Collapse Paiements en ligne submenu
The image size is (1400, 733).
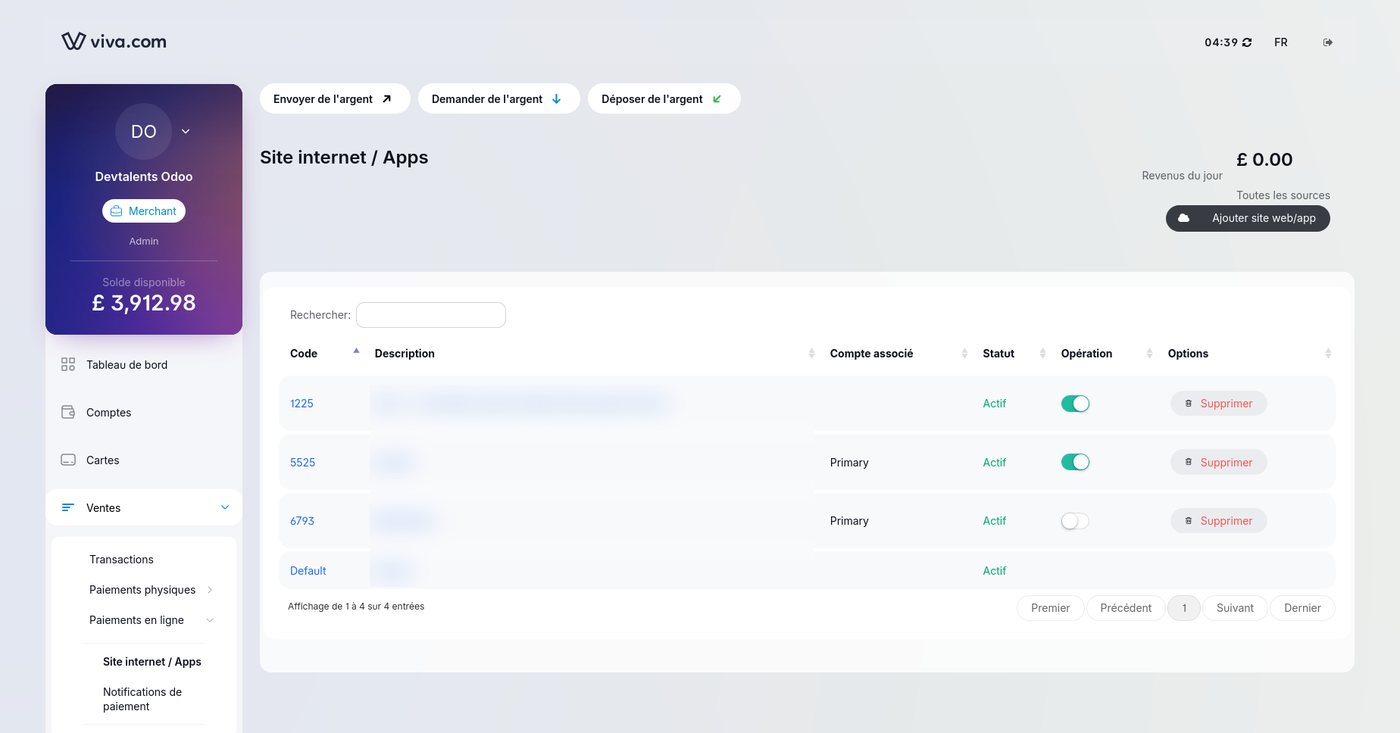210,620
